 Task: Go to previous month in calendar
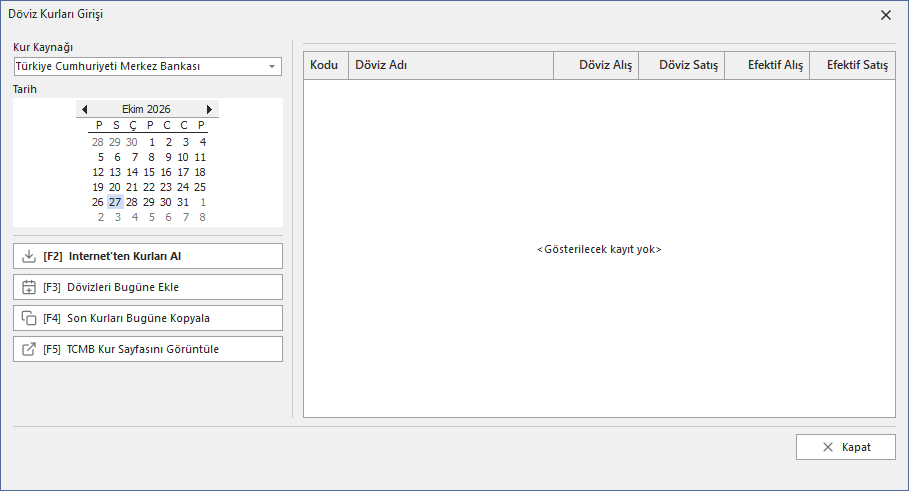click(x=85, y=109)
